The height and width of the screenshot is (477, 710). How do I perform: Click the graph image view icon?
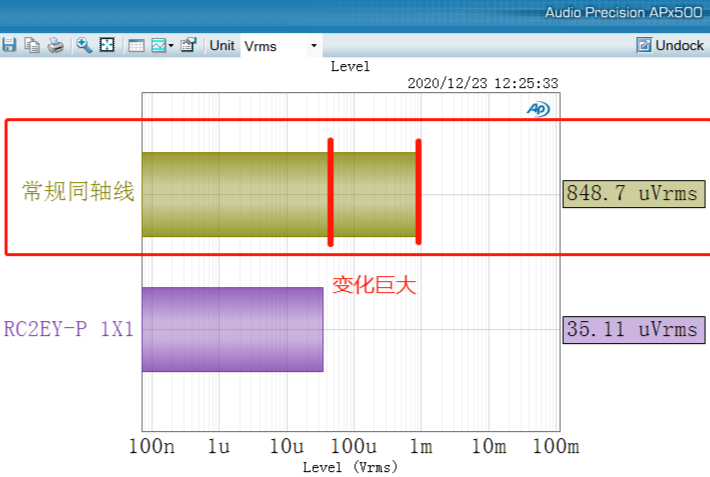[x=158, y=45]
